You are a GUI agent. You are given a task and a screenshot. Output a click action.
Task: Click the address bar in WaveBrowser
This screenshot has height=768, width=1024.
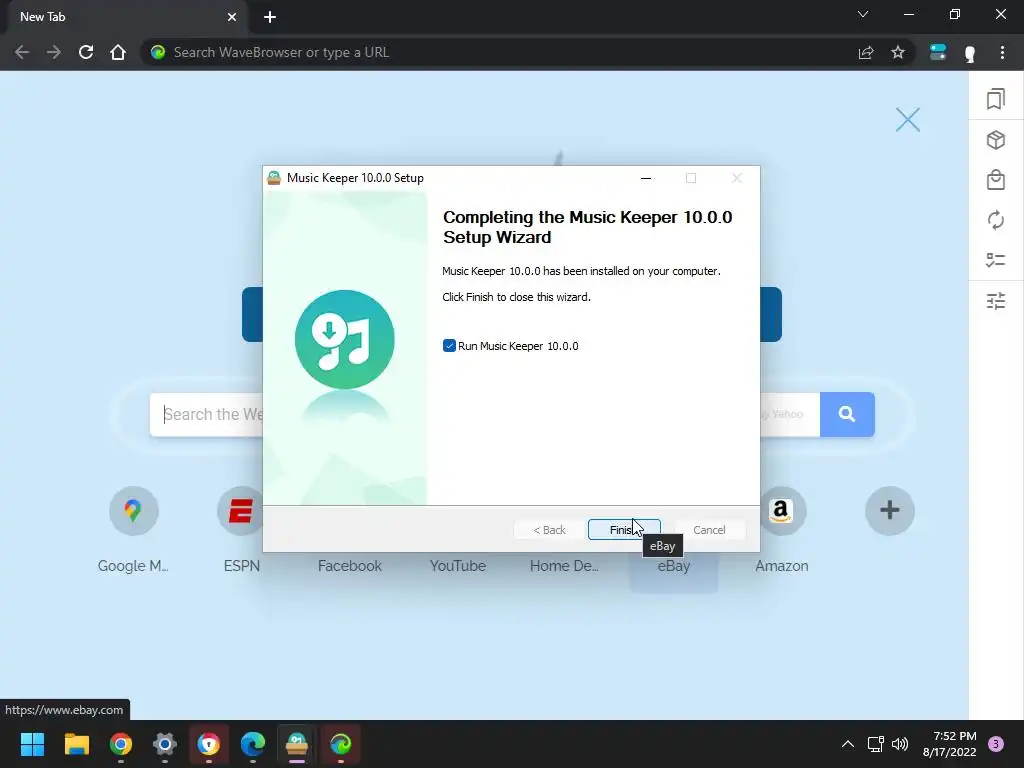tap(509, 52)
